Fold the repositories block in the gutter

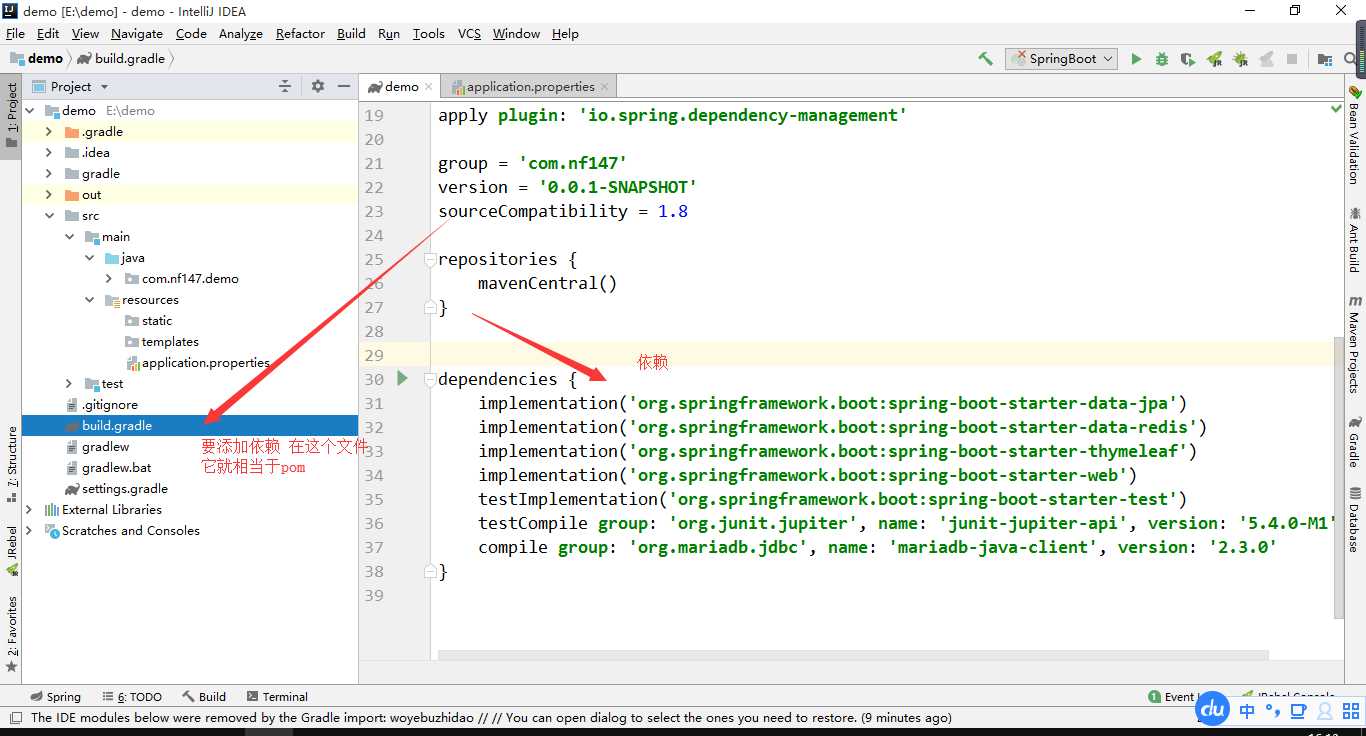(429, 260)
